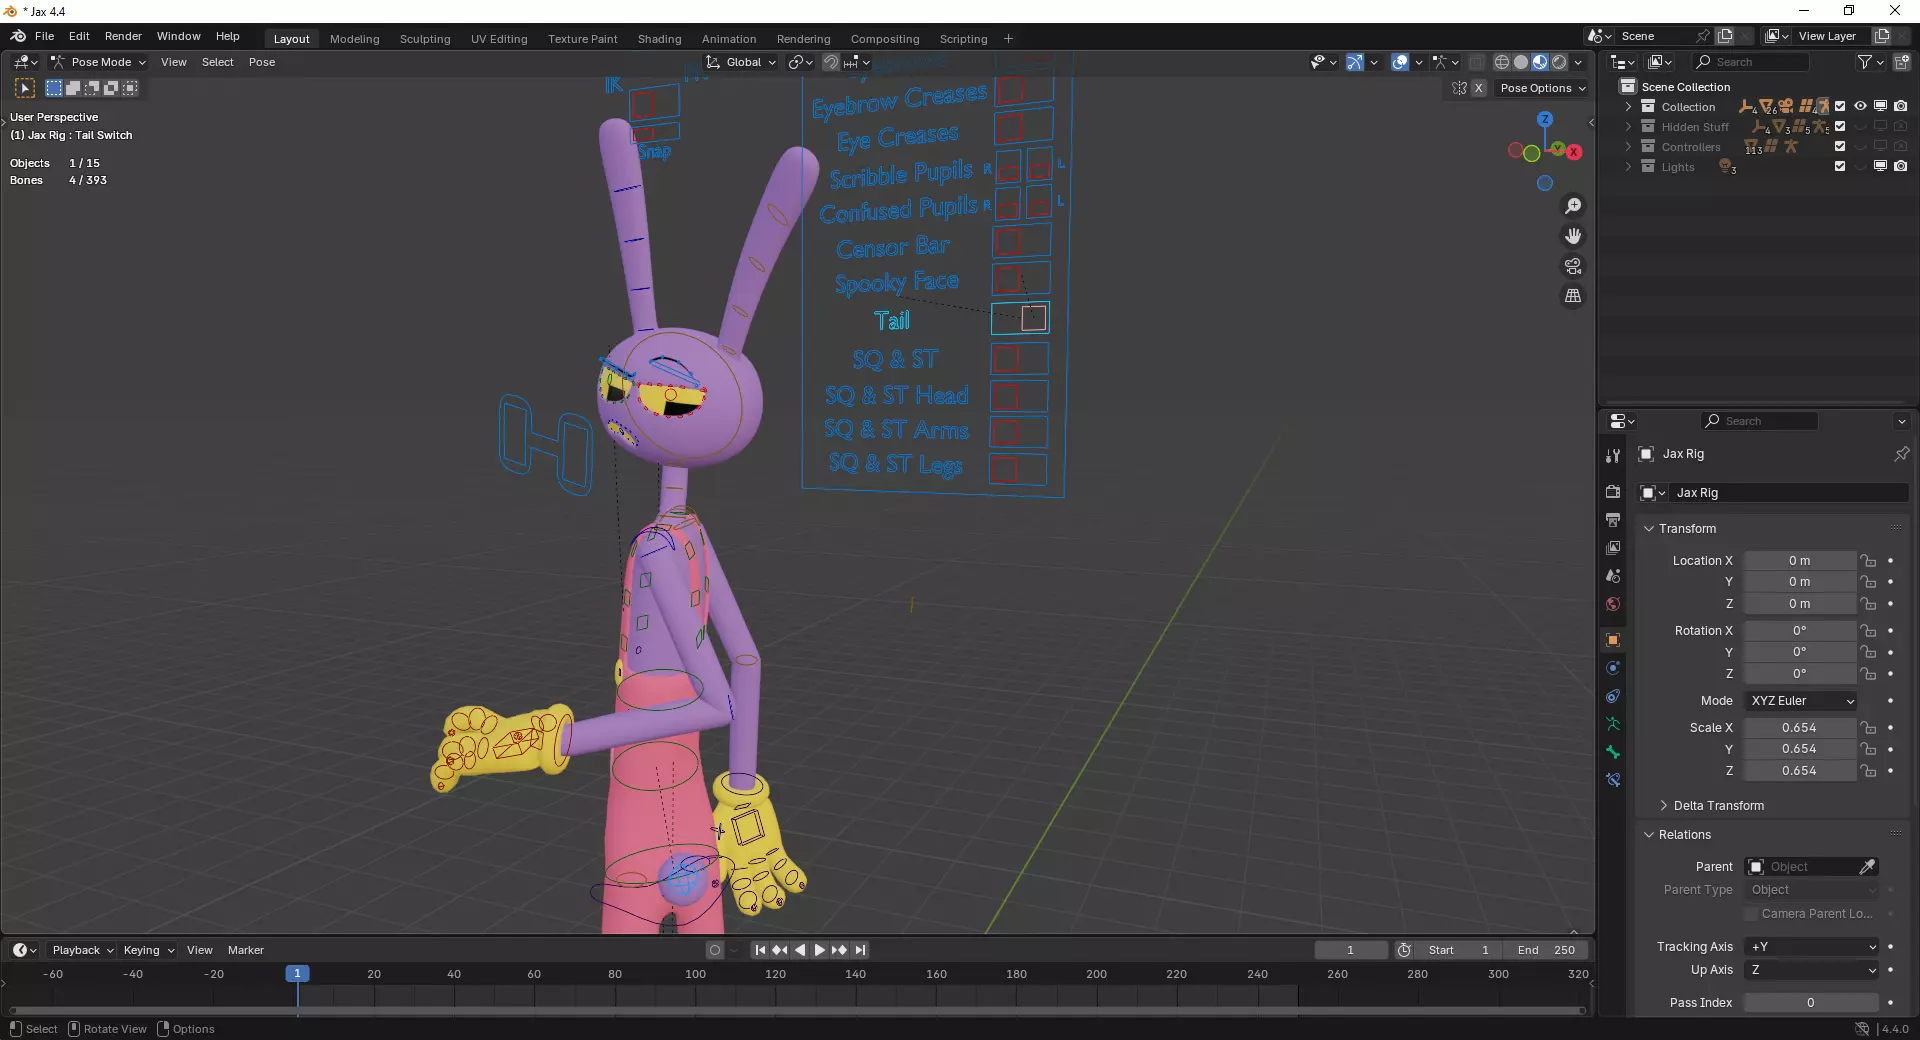Viewport: 1920px width, 1040px height.
Task: Pin the Jax Rig properties panel
Action: 1901,454
